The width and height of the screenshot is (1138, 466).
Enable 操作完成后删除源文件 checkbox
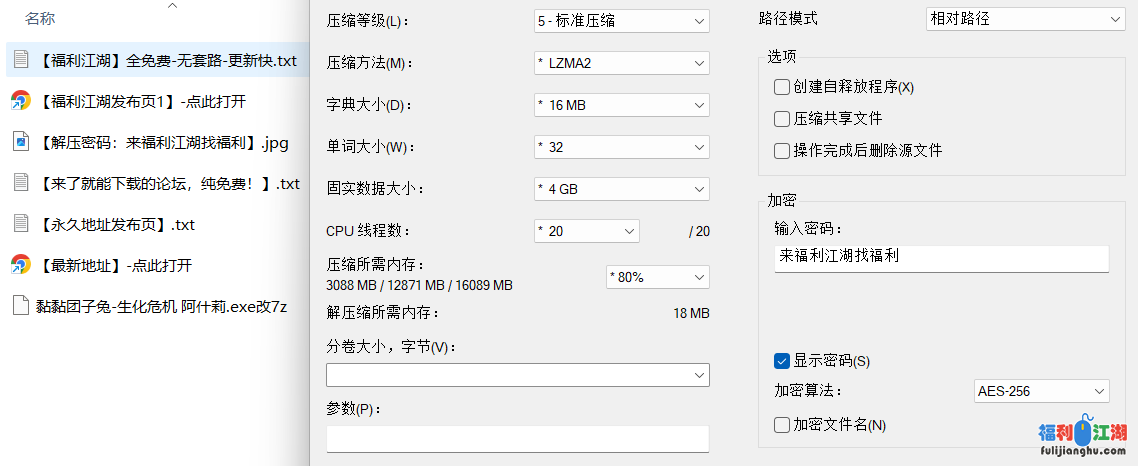point(782,151)
